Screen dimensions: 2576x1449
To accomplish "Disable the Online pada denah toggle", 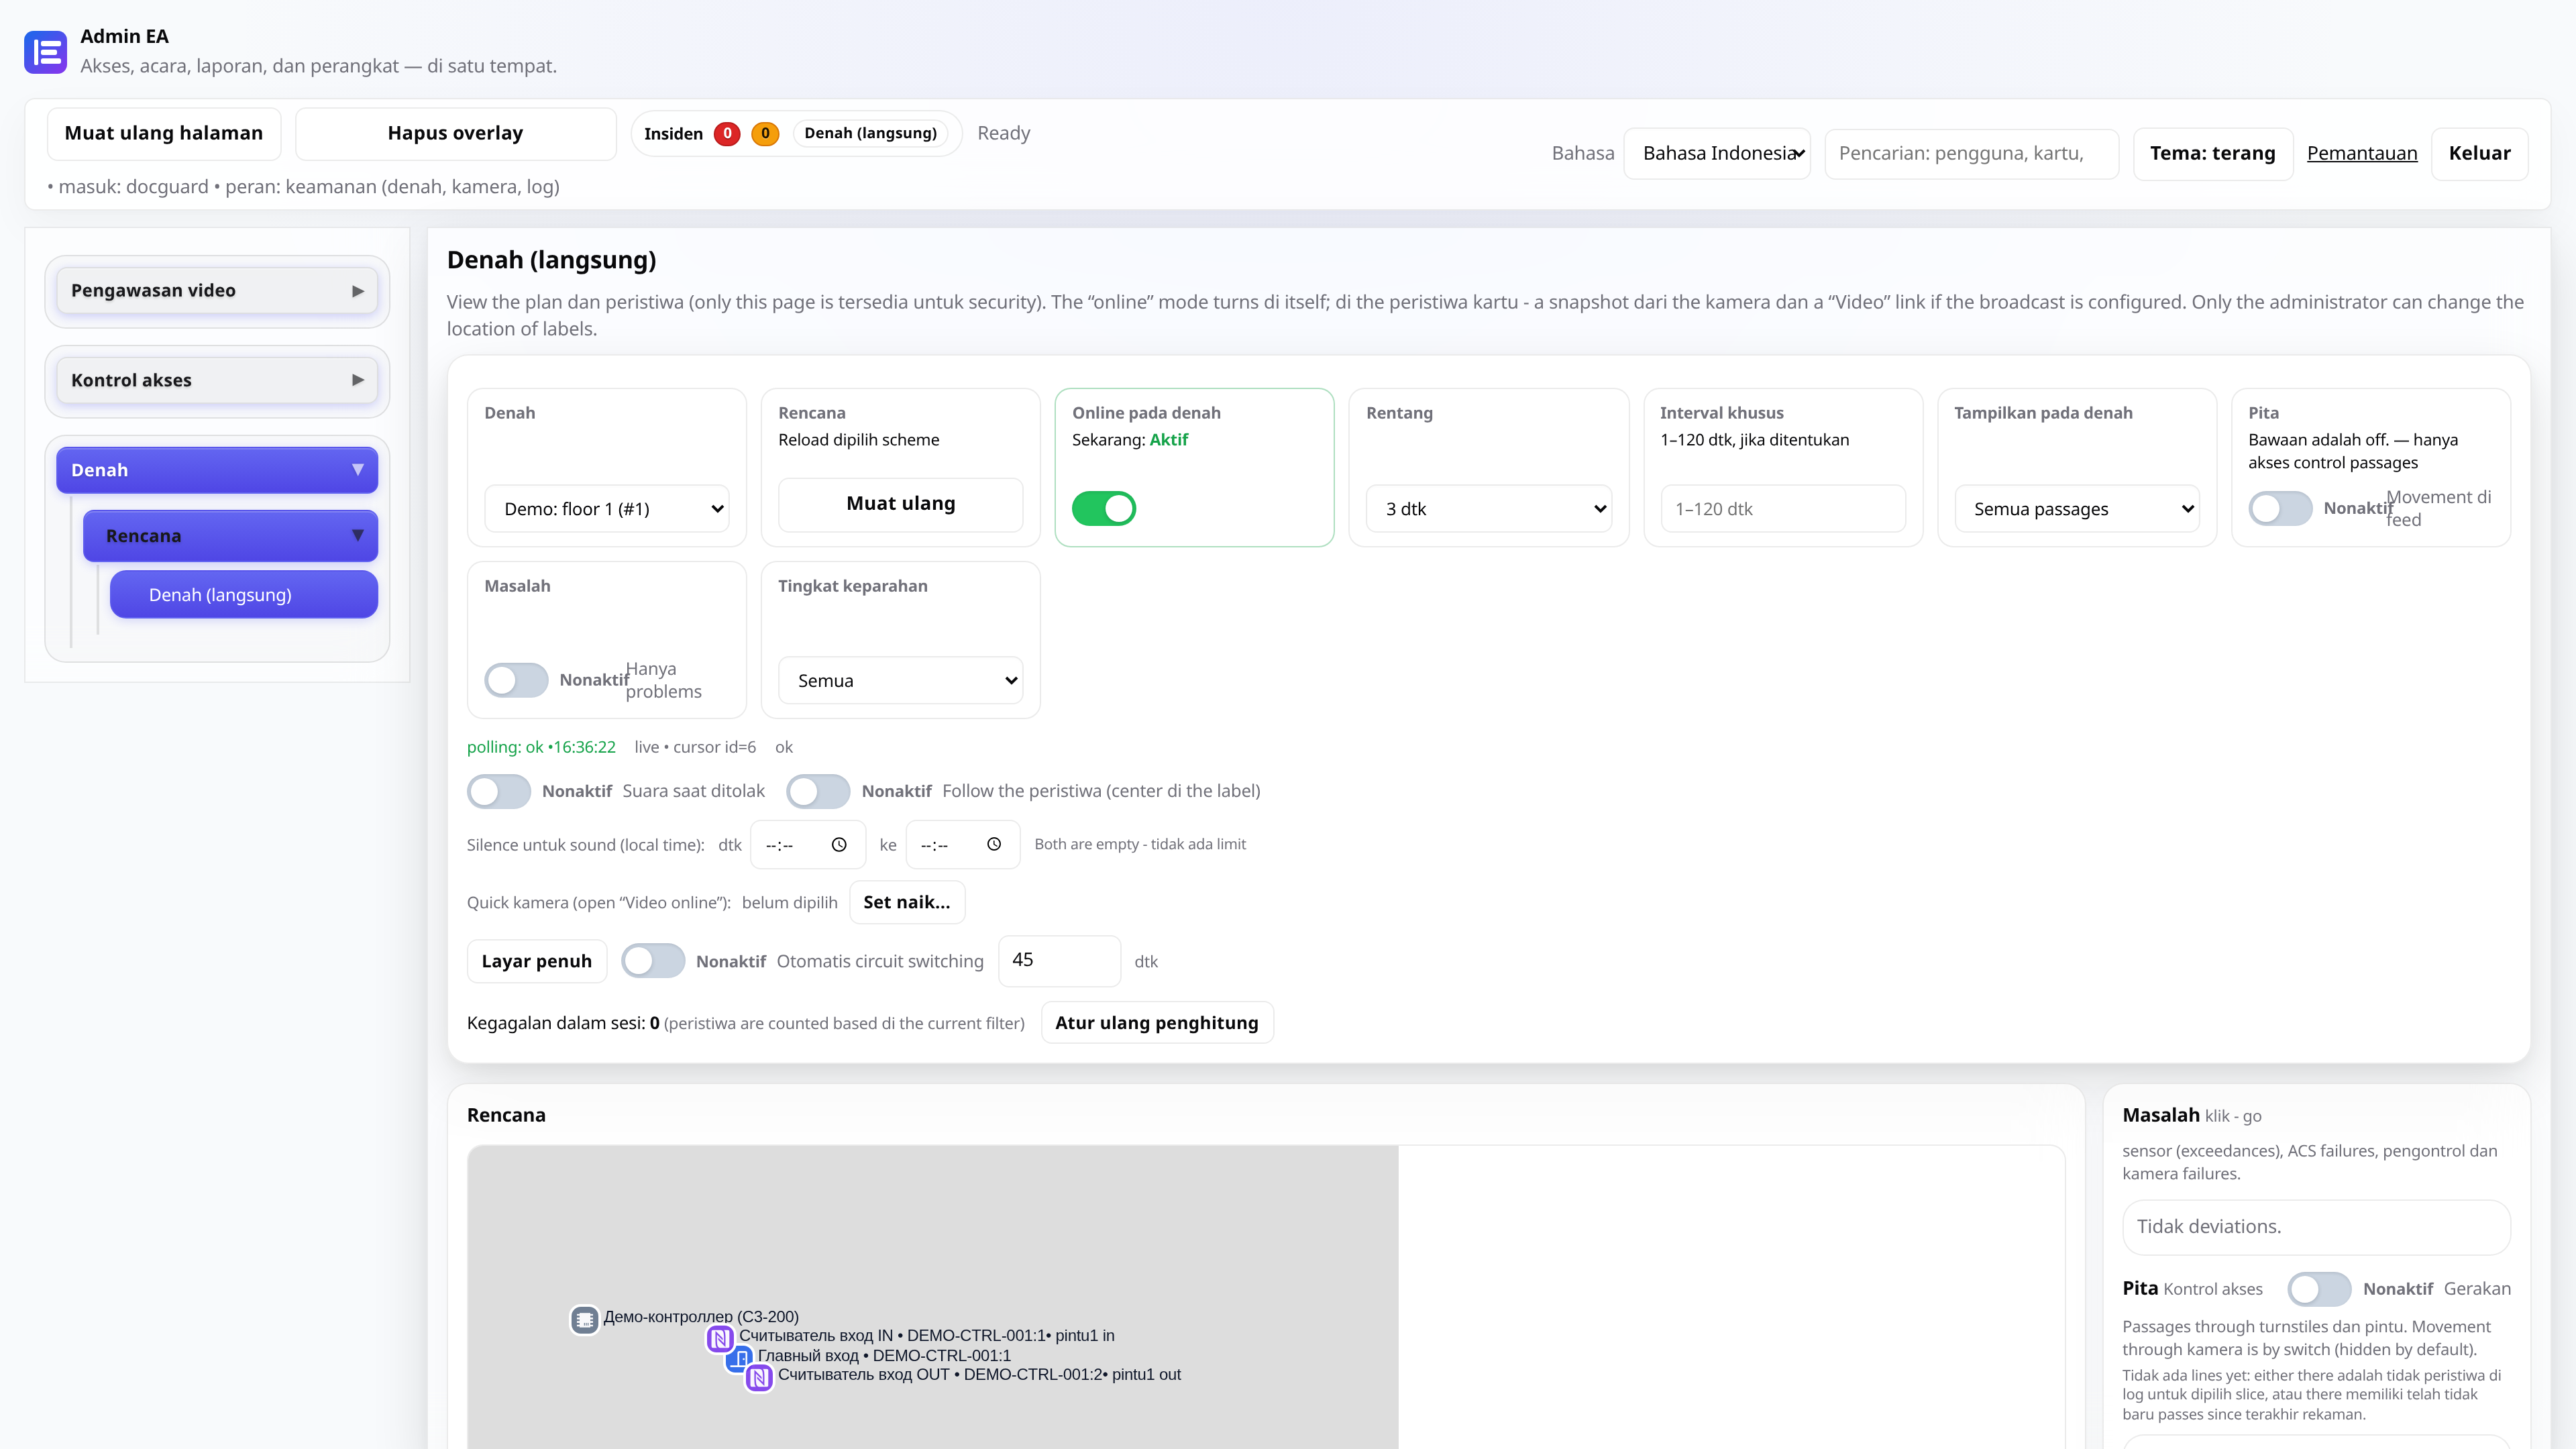I will (x=1104, y=508).
